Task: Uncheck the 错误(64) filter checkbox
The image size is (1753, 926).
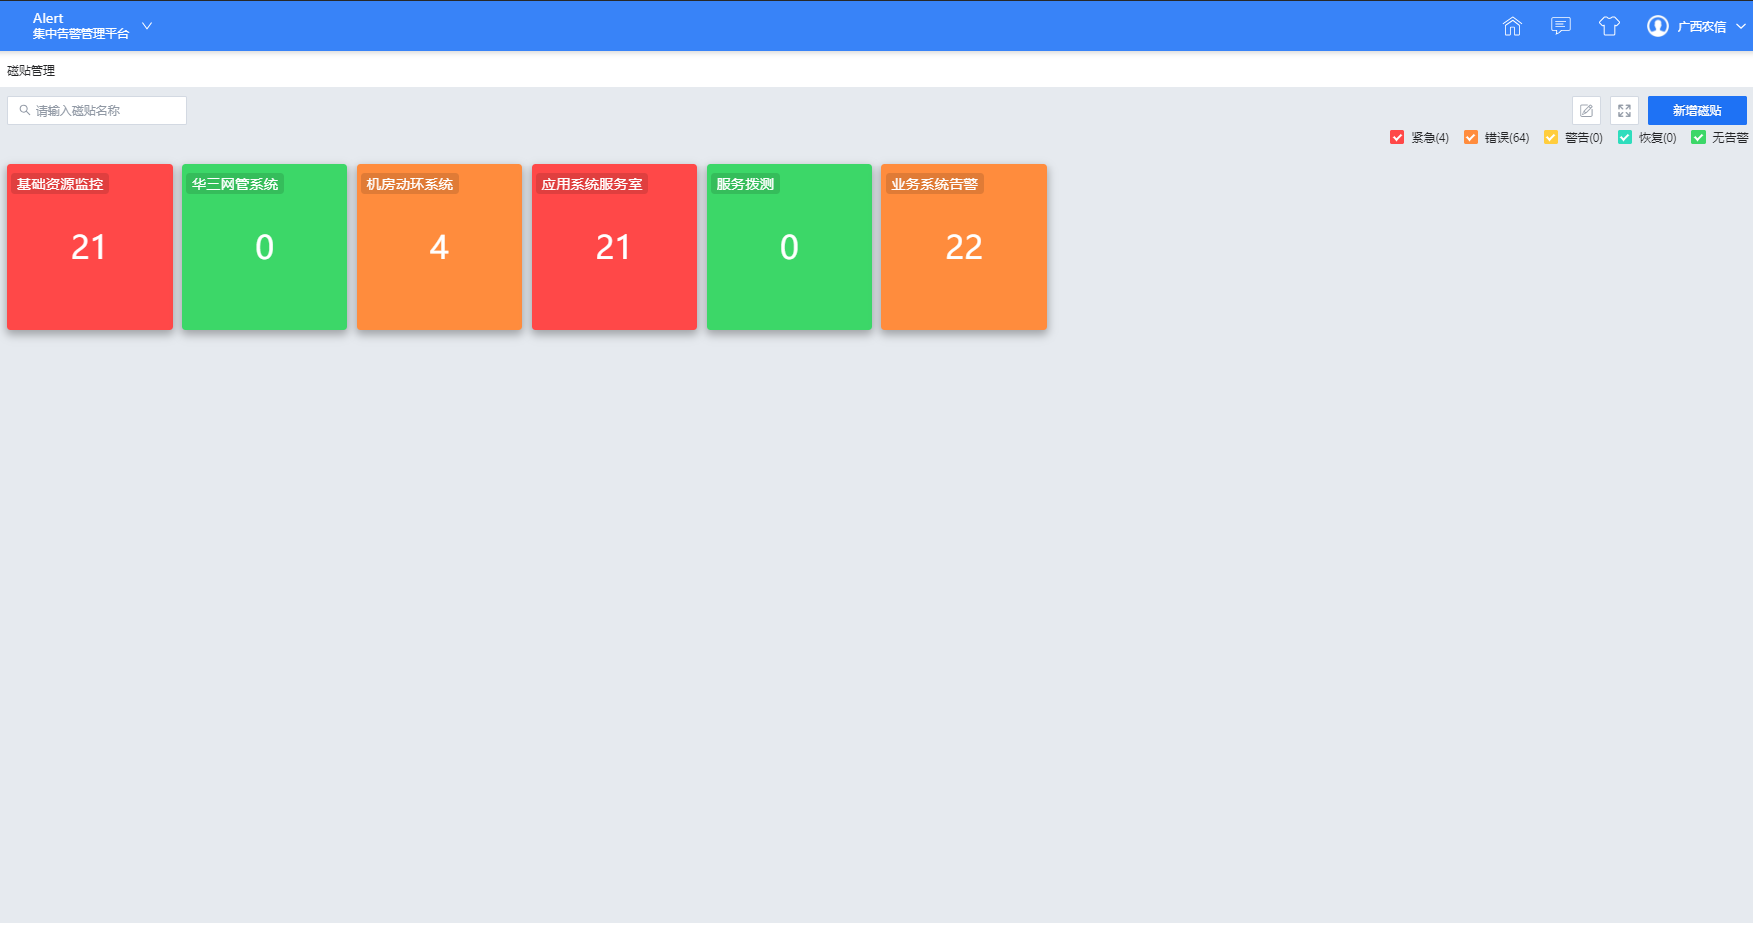Action: 1471,137
